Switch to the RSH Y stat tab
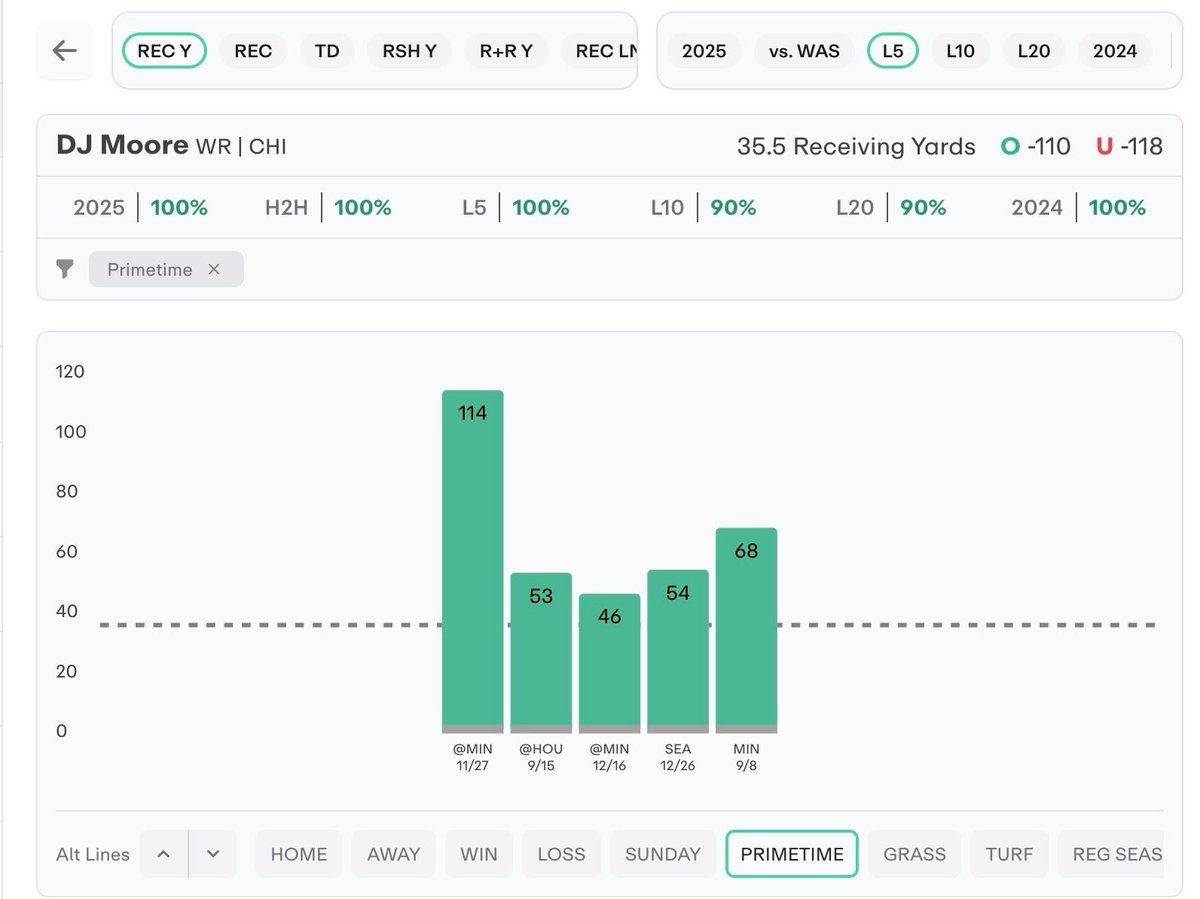The width and height of the screenshot is (1200, 899). pyautogui.click(x=410, y=50)
